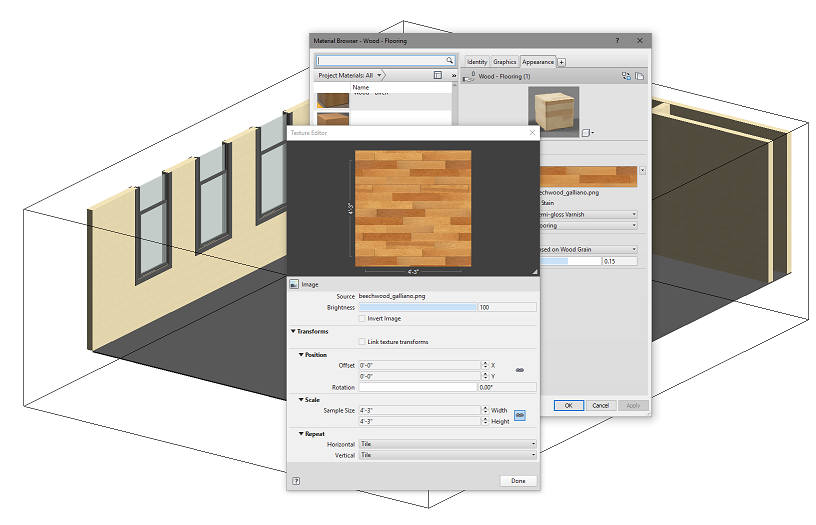Click the Offset Y input field
The width and height of the screenshot is (816, 525).
pyautogui.click(x=419, y=376)
